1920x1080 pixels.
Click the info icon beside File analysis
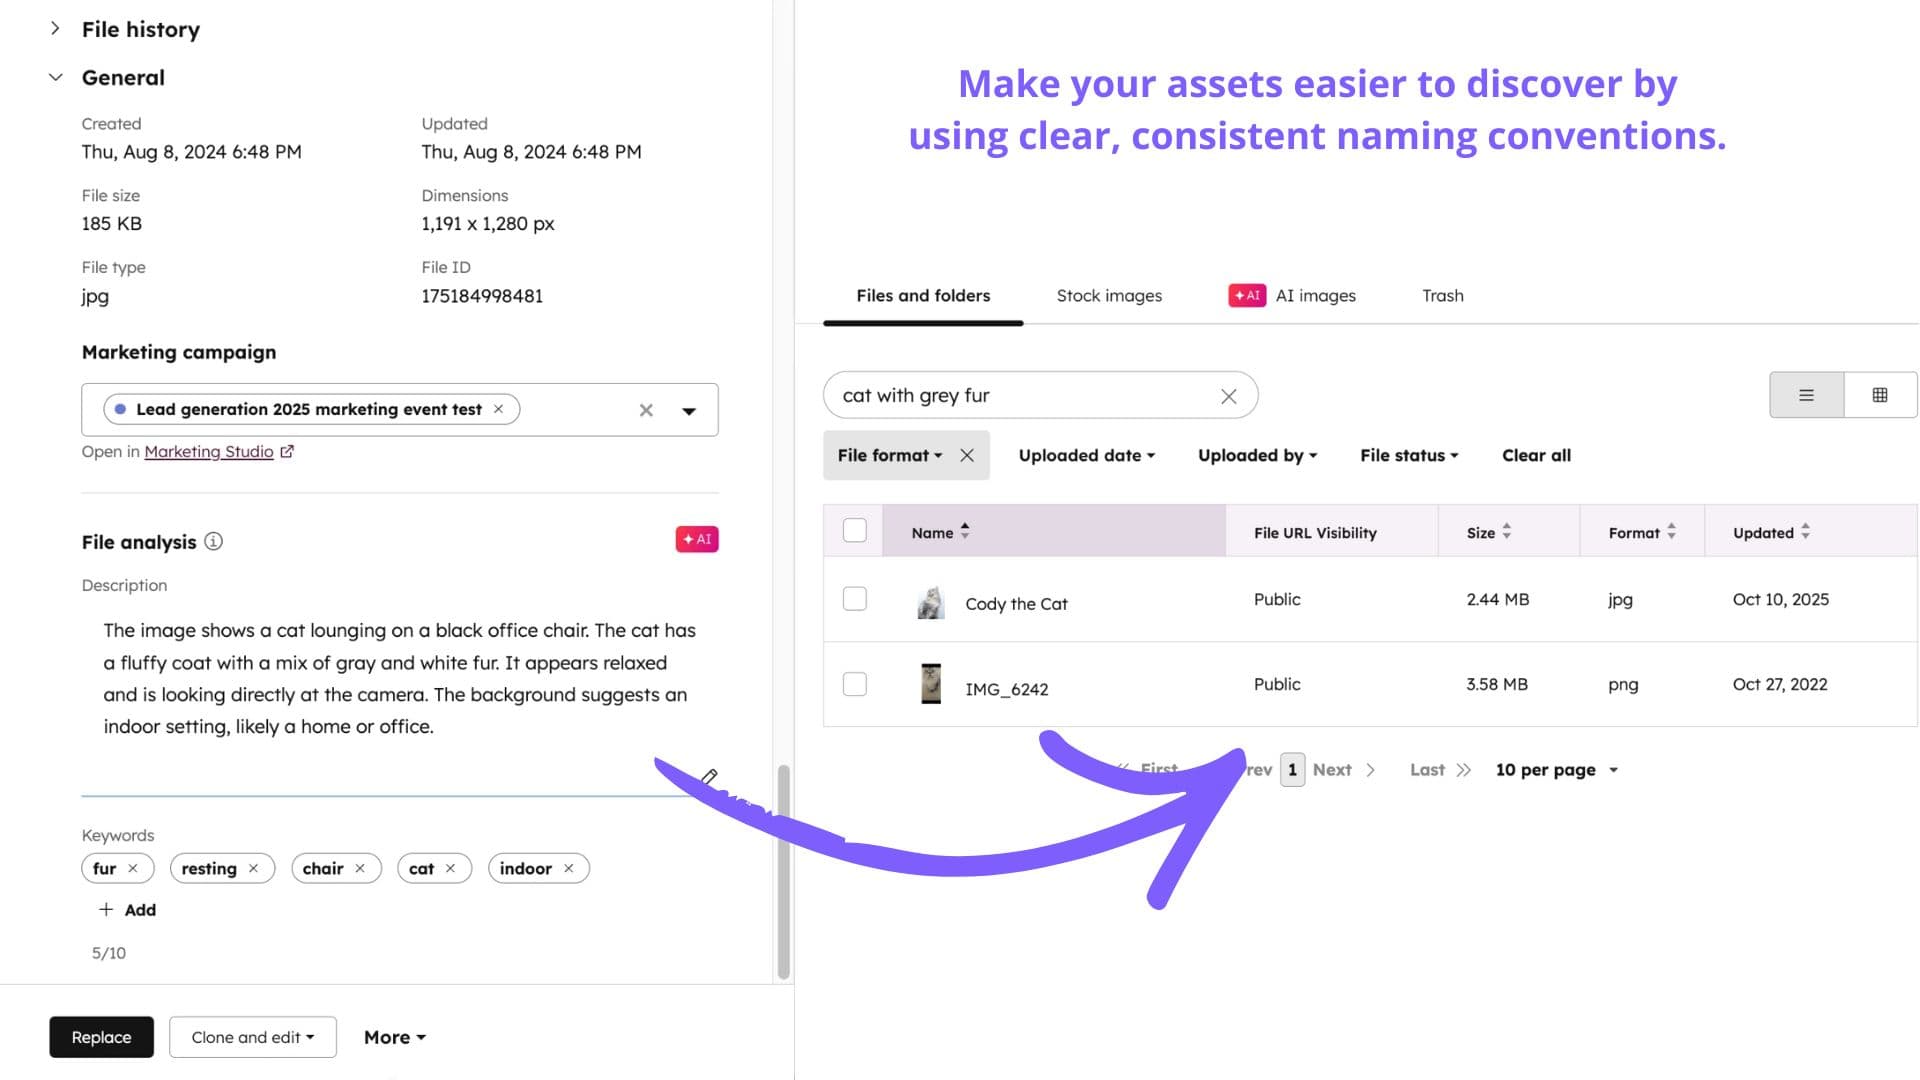point(213,542)
